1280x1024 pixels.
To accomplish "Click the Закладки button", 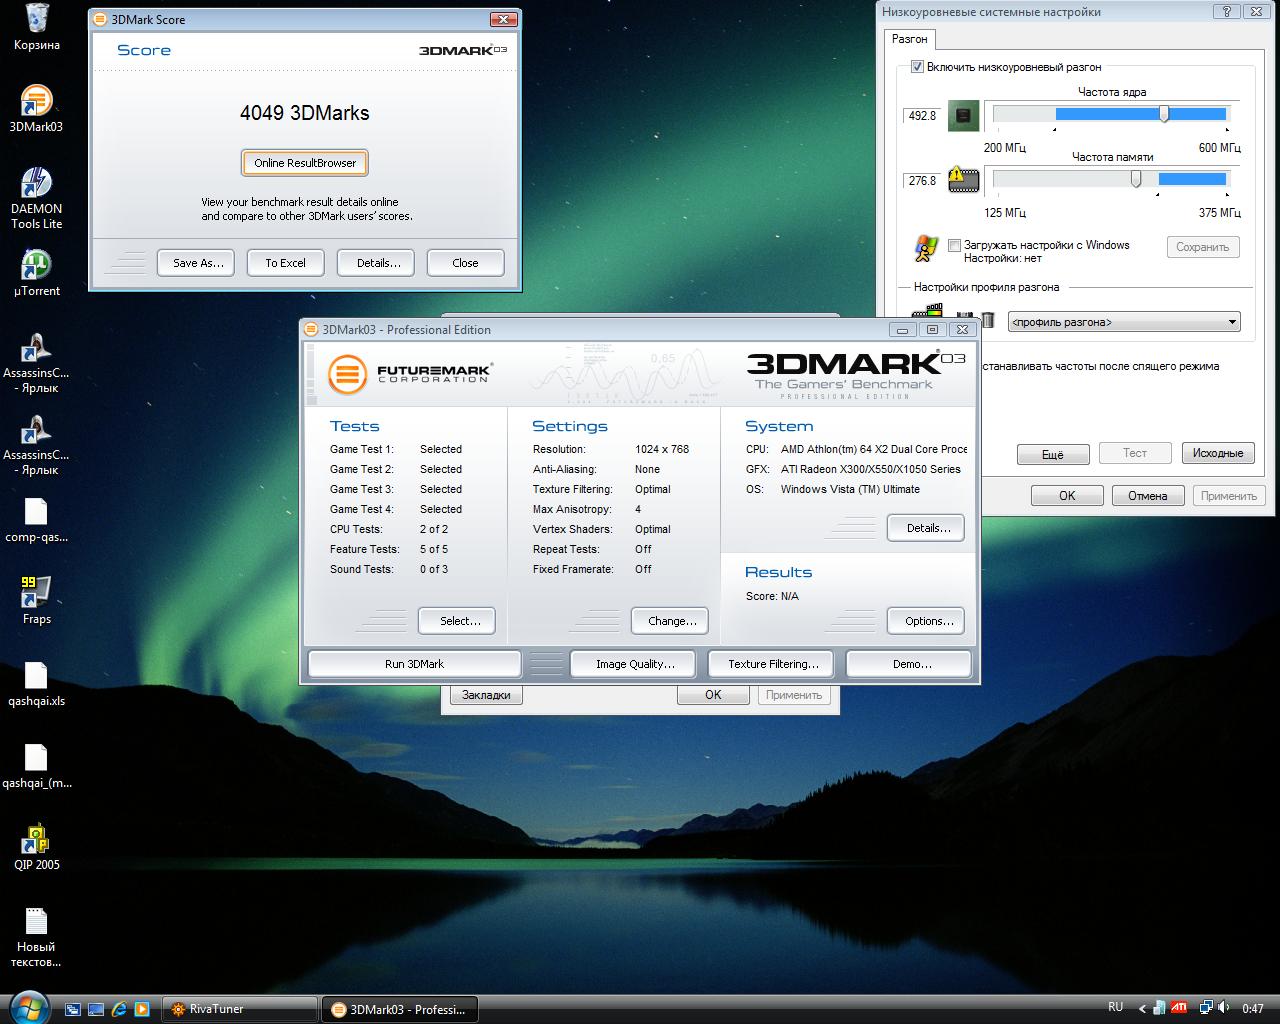I will point(486,695).
